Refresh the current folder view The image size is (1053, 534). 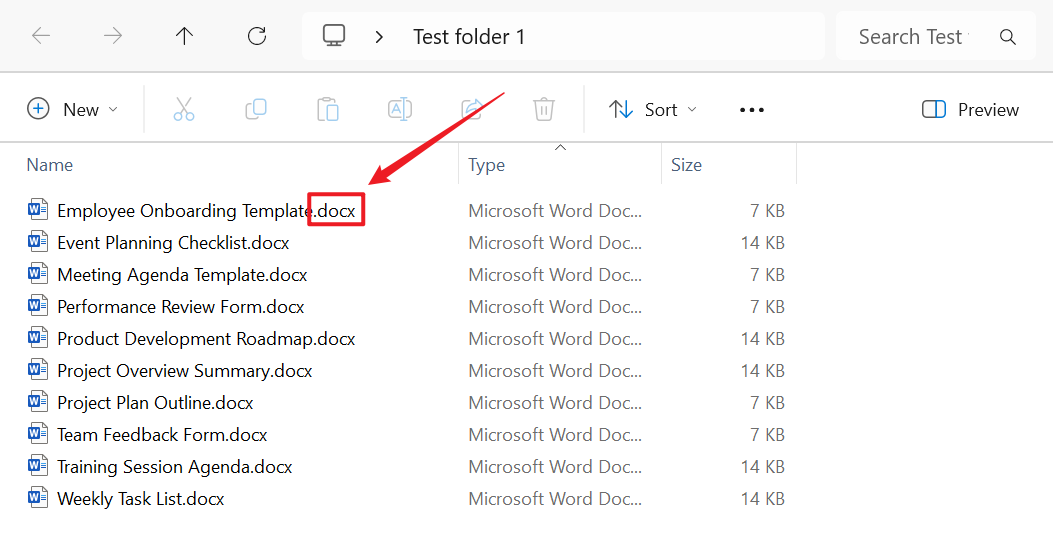tap(257, 37)
